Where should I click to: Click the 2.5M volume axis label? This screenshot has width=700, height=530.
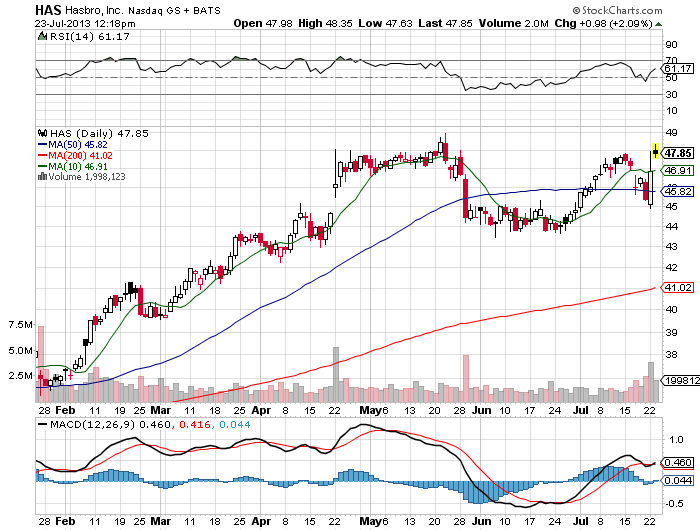point(21,376)
